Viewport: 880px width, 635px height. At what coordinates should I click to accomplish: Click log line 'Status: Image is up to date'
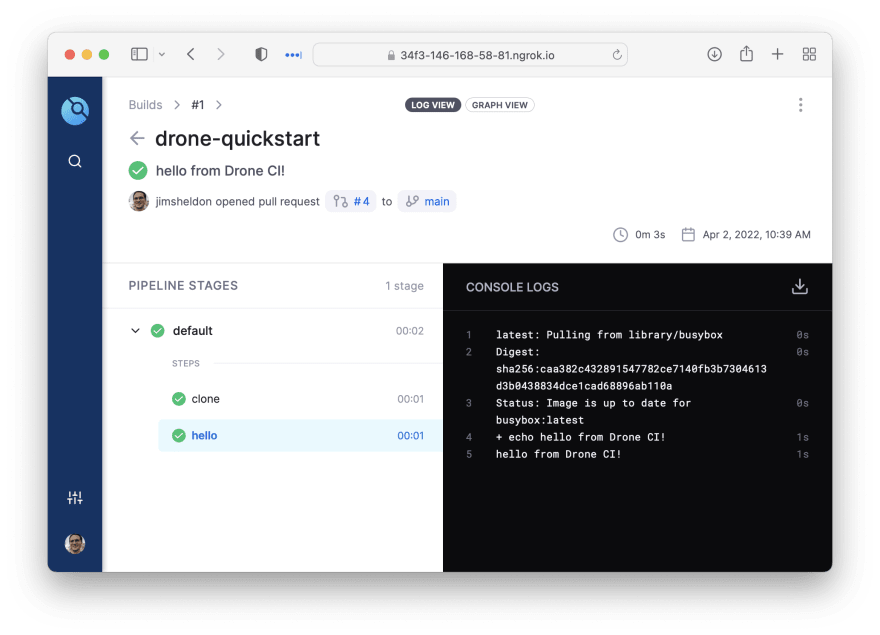click(x=593, y=411)
